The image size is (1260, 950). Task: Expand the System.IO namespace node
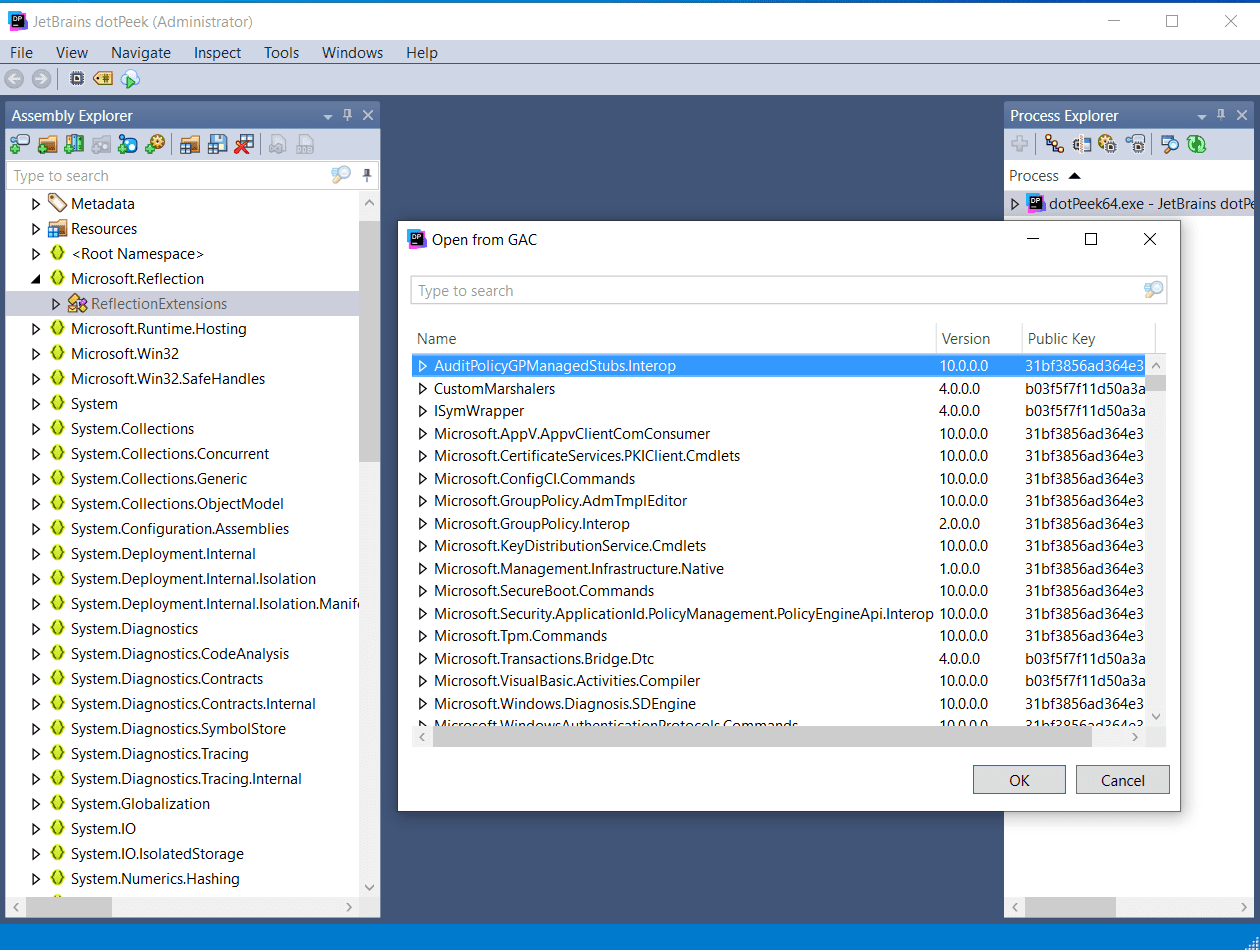(36, 829)
